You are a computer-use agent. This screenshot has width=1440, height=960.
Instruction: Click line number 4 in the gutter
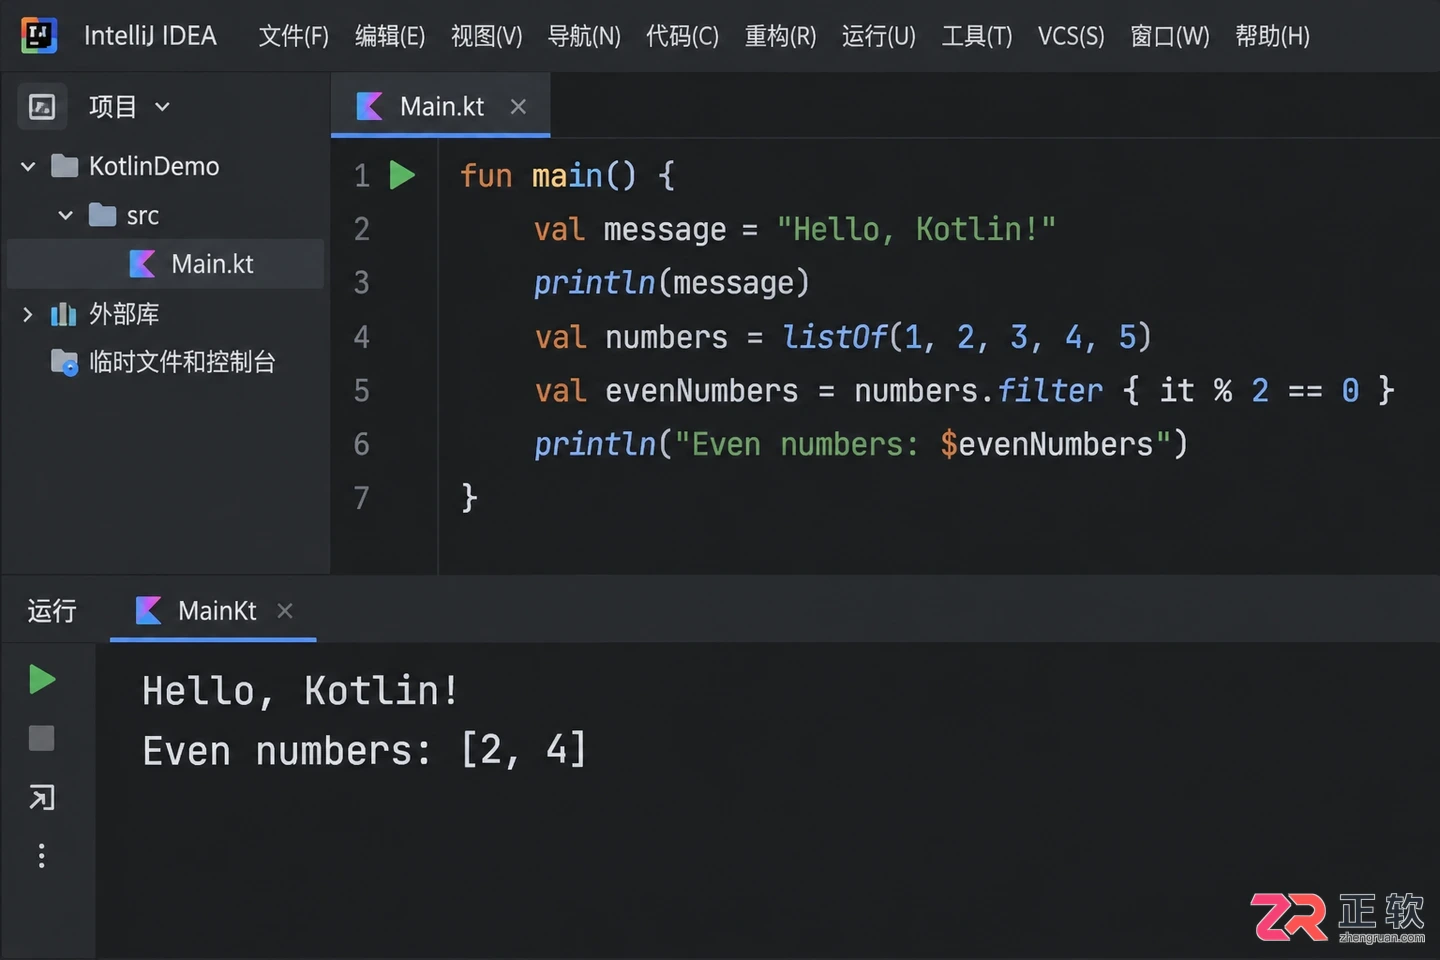click(x=362, y=337)
